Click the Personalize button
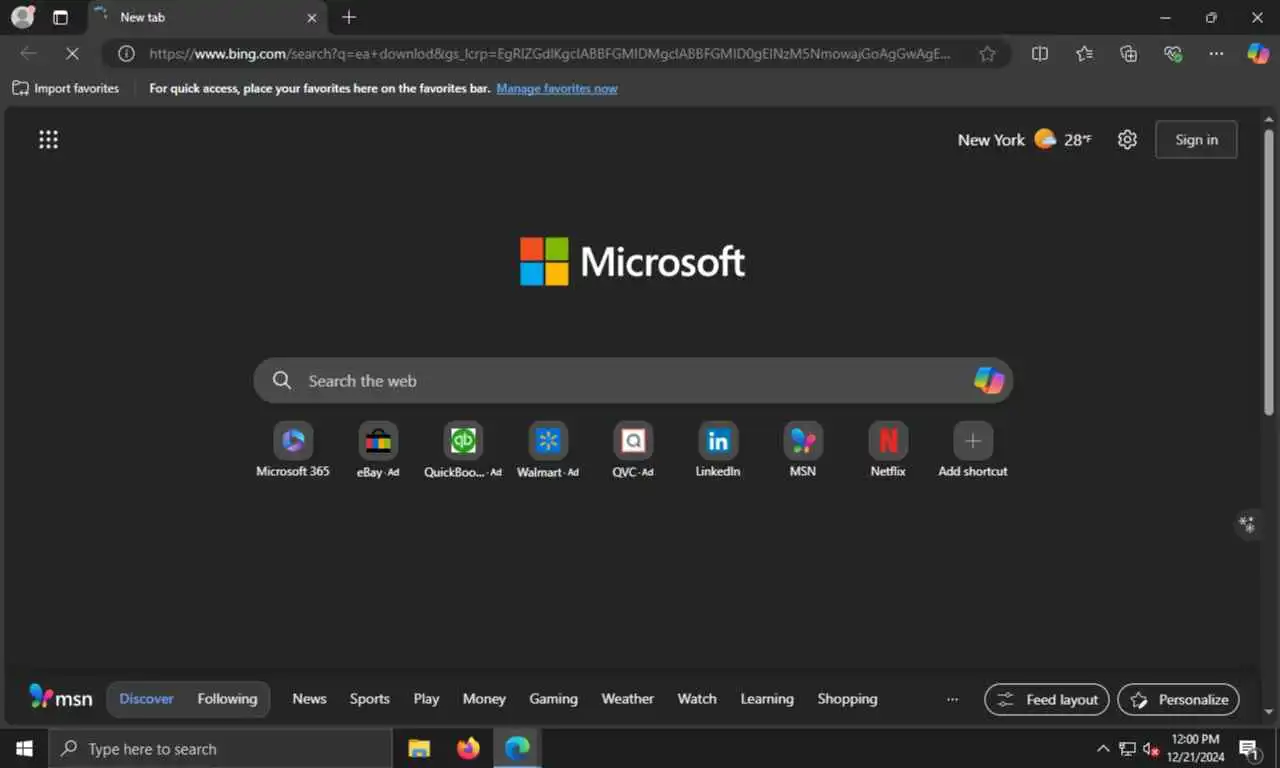 [1179, 699]
